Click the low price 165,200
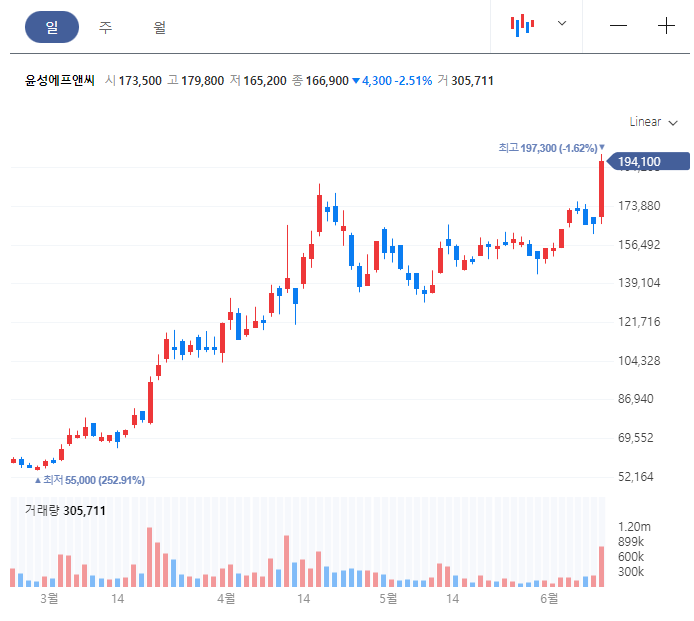The height and width of the screenshot is (621, 694). [x=265, y=81]
